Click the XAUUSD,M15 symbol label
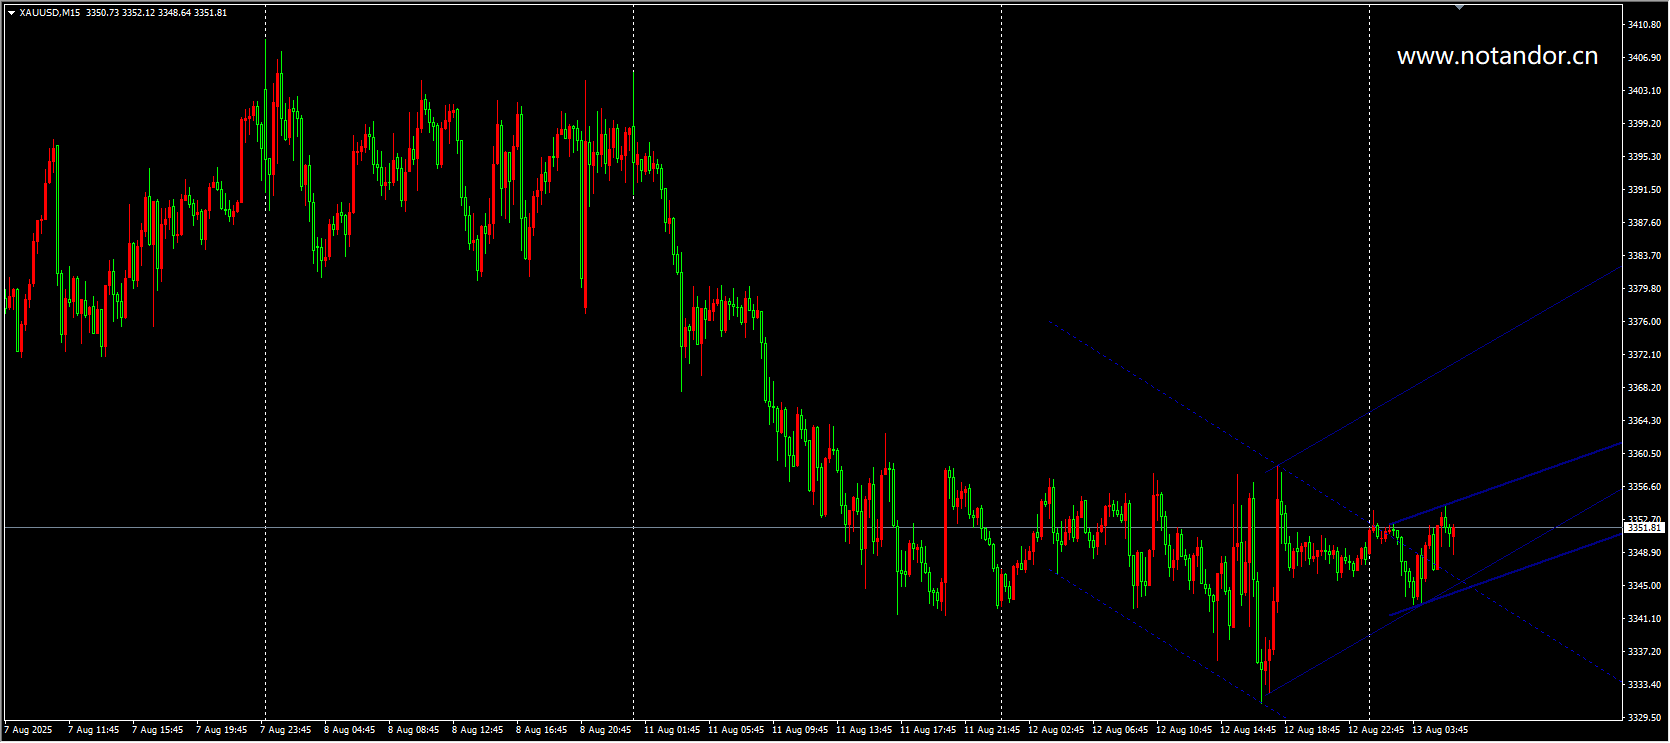Screen dimensions: 1670x743 (50, 13)
